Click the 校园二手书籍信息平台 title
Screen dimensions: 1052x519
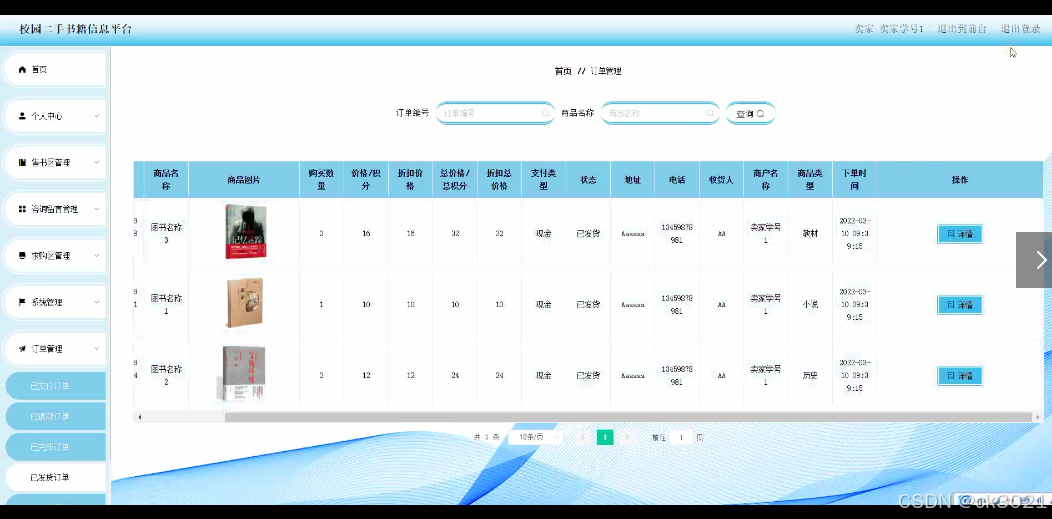(x=75, y=29)
